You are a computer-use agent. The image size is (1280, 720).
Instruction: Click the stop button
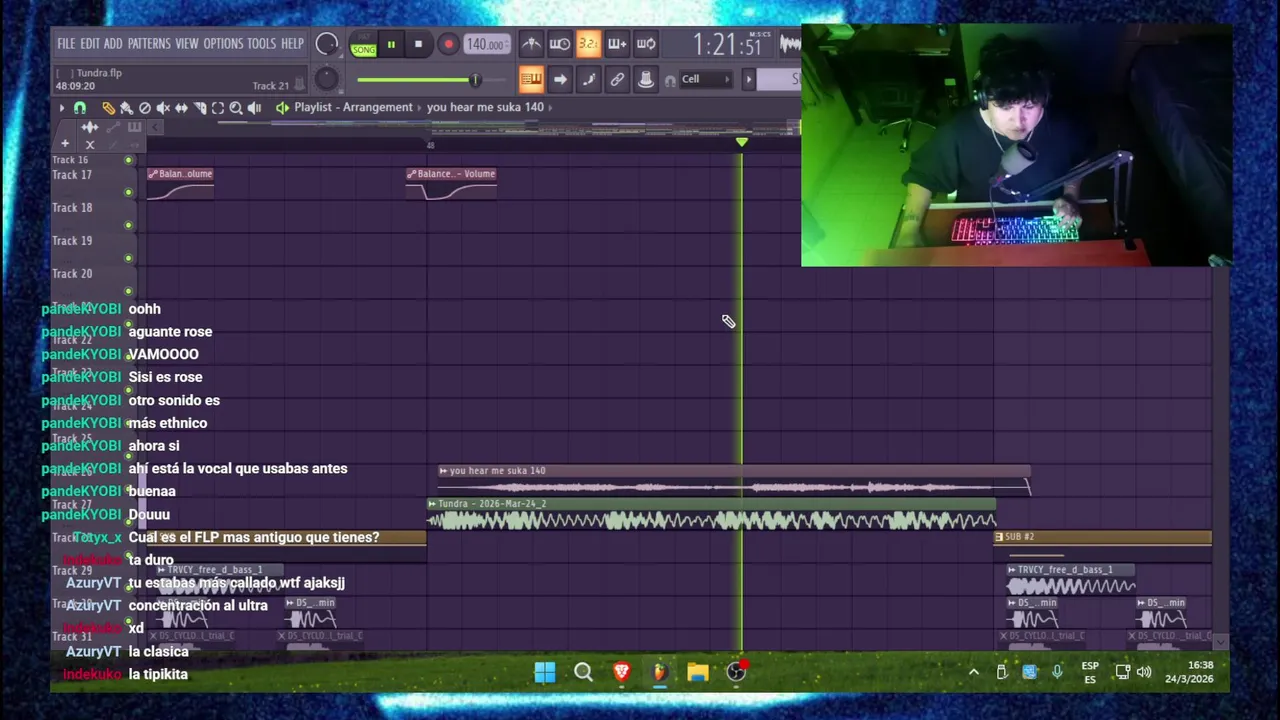click(x=418, y=45)
